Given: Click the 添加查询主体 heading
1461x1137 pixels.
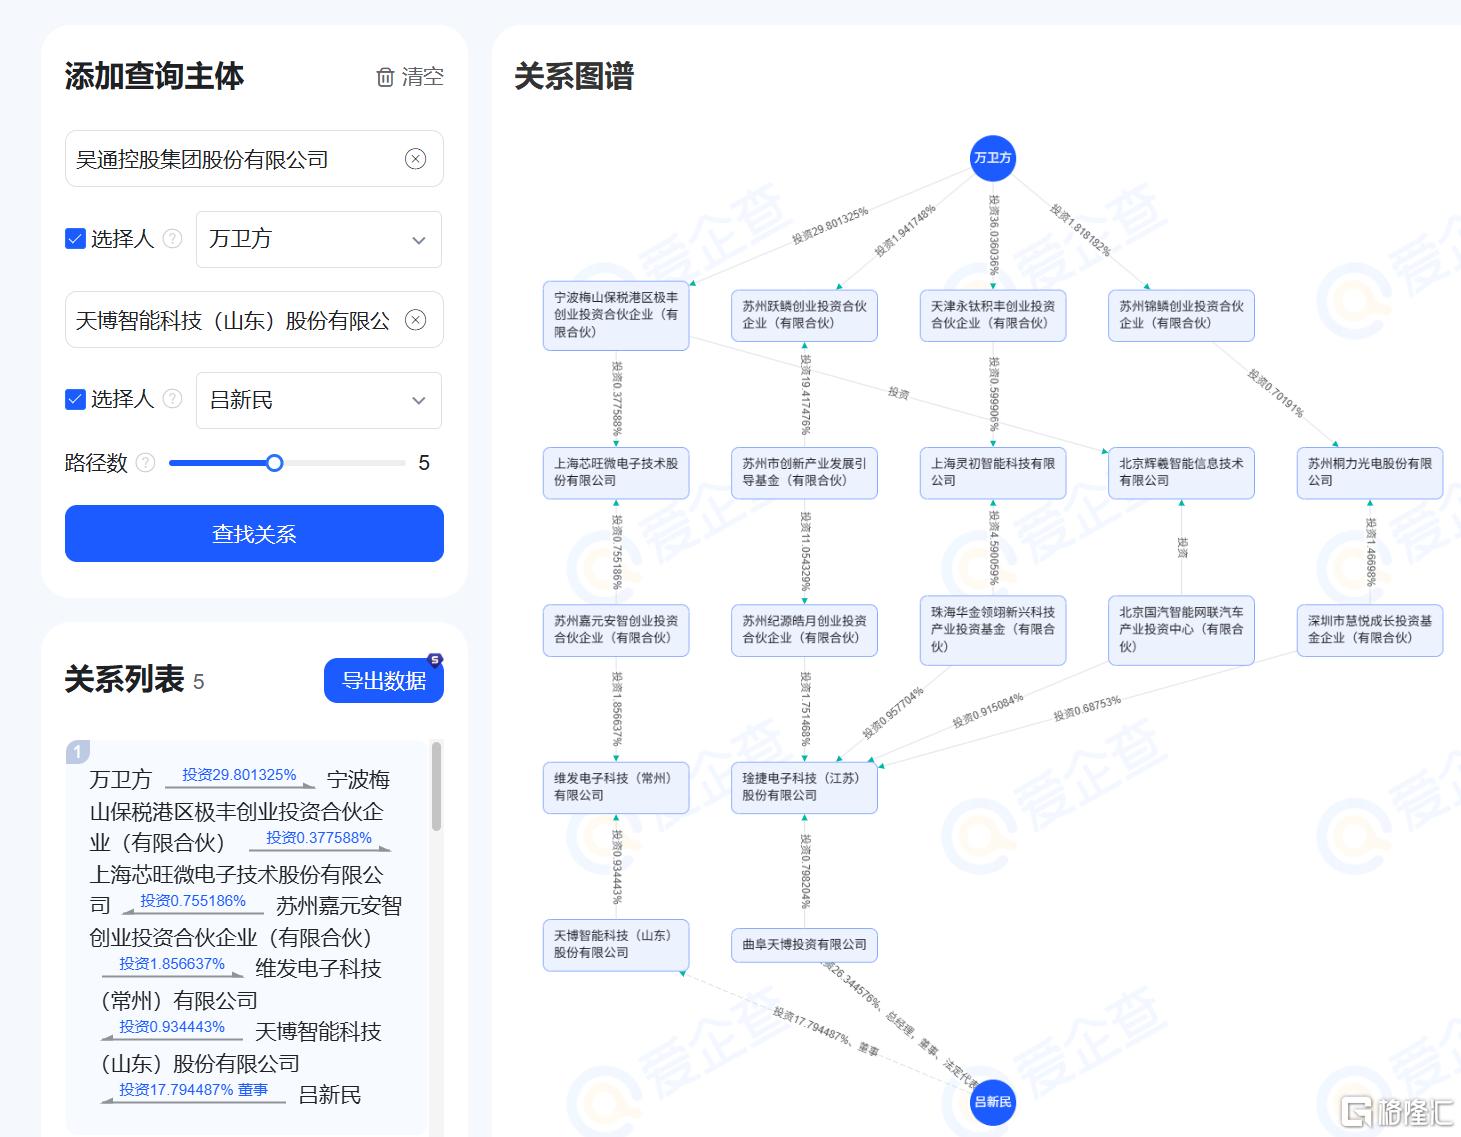Looking at the screenshot, I should (x=154, y=76).
